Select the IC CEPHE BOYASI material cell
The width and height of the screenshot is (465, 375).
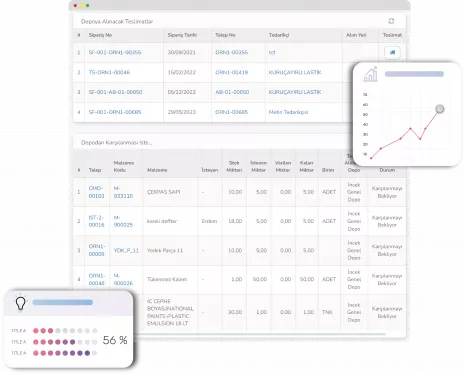click(x=170, y=312)
